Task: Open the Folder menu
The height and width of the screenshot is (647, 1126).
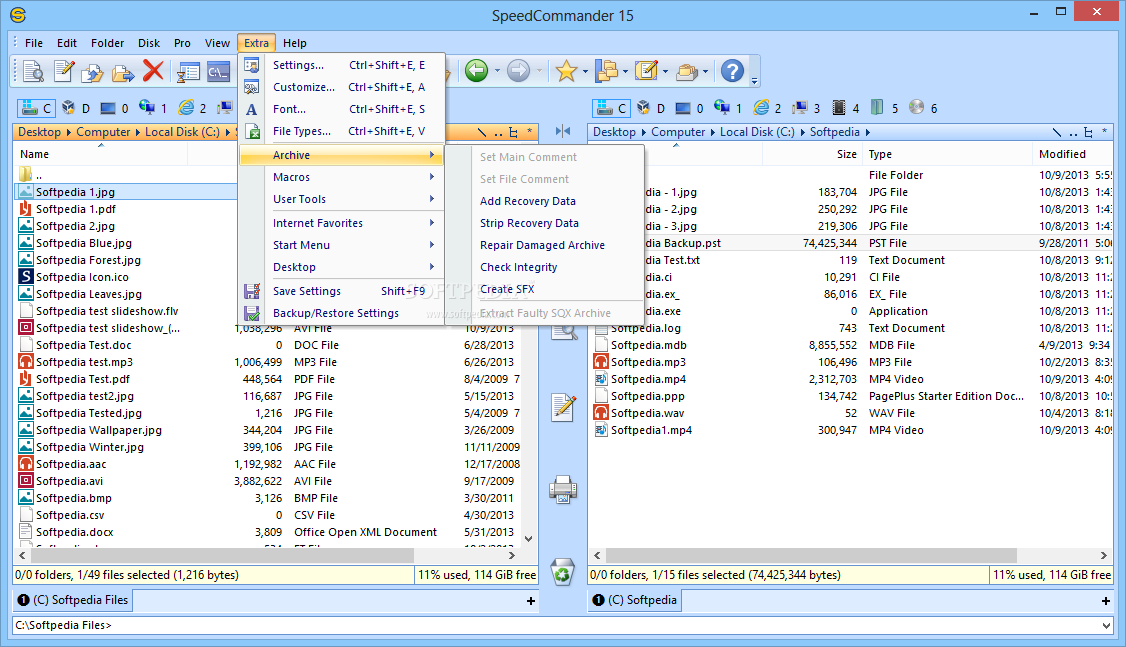Action: (x=108, y=43)
